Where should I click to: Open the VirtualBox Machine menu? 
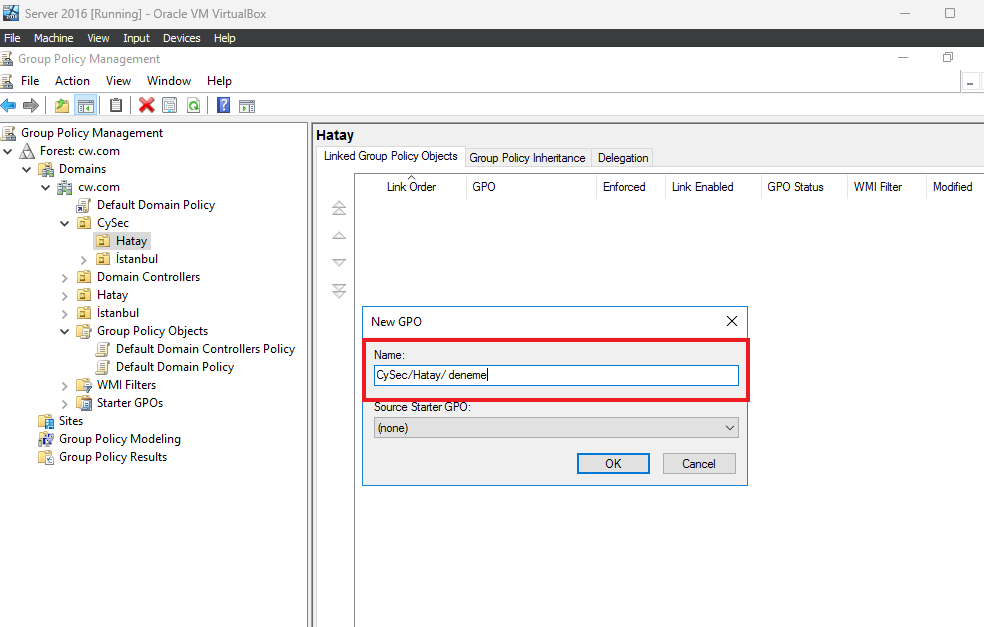[x=53, y=38]
